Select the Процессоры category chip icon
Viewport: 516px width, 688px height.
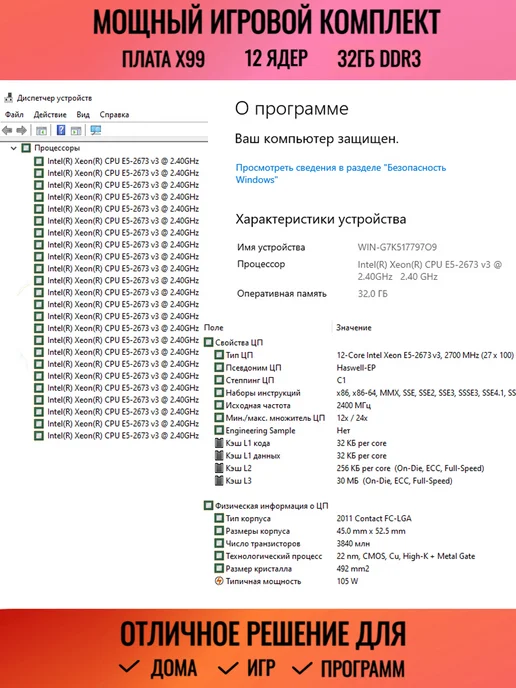(x=26, y=148)
